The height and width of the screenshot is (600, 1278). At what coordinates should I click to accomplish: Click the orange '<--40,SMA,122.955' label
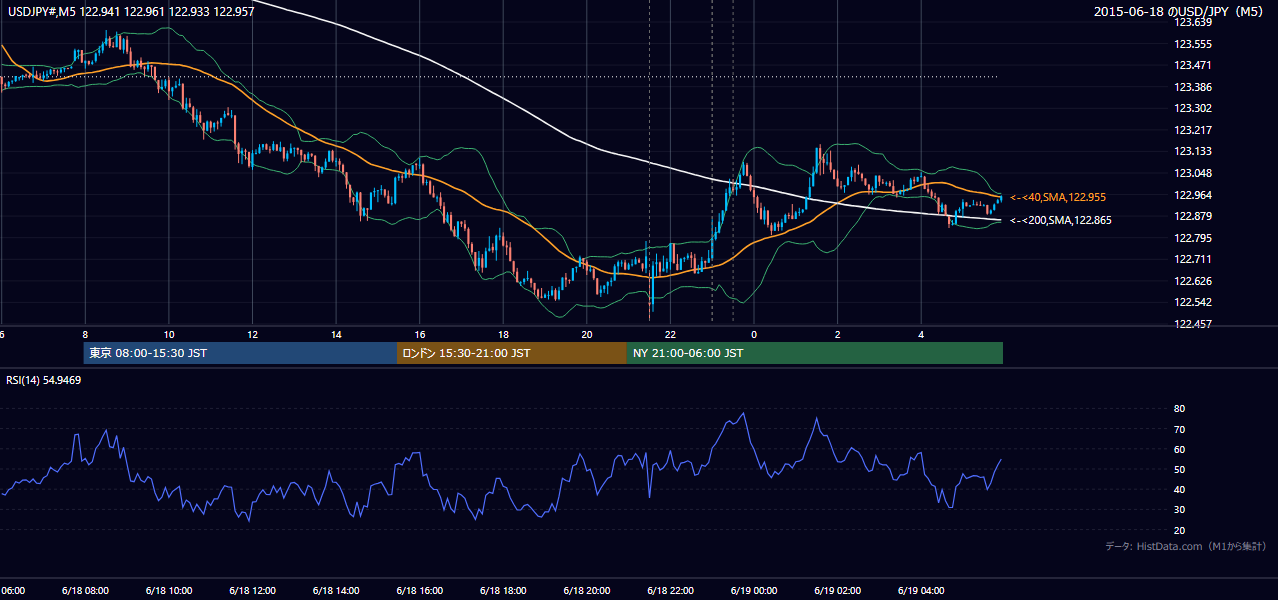pos(1057,198)
